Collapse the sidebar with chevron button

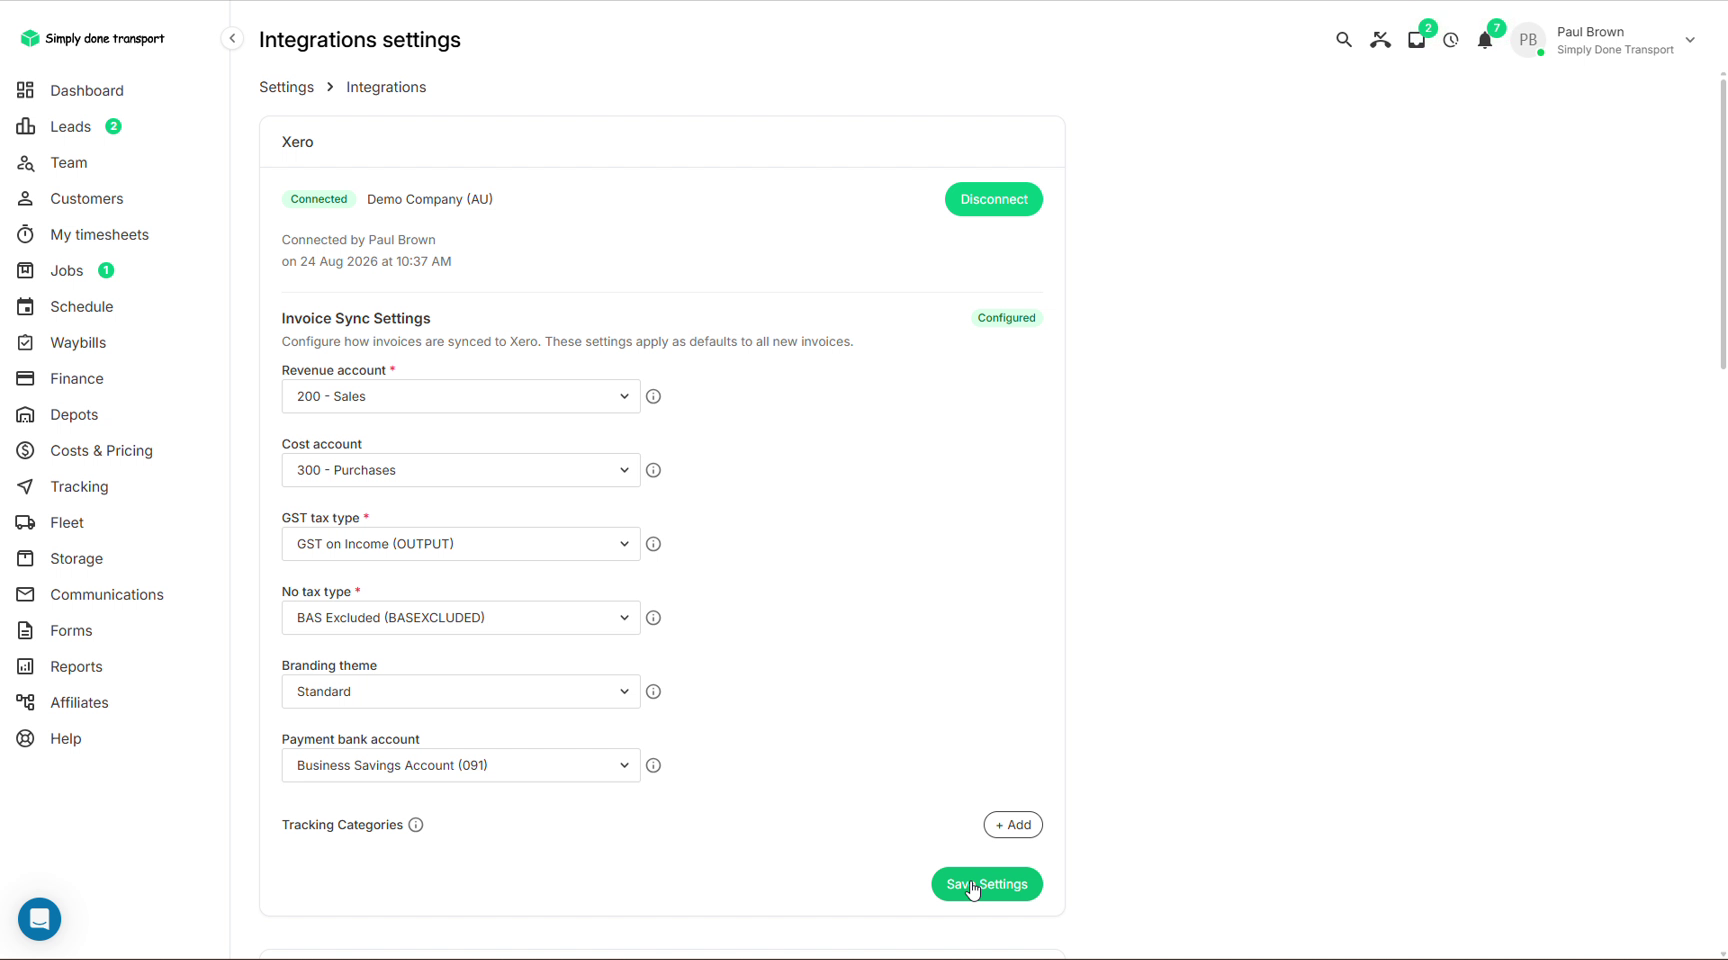point(232,38)
